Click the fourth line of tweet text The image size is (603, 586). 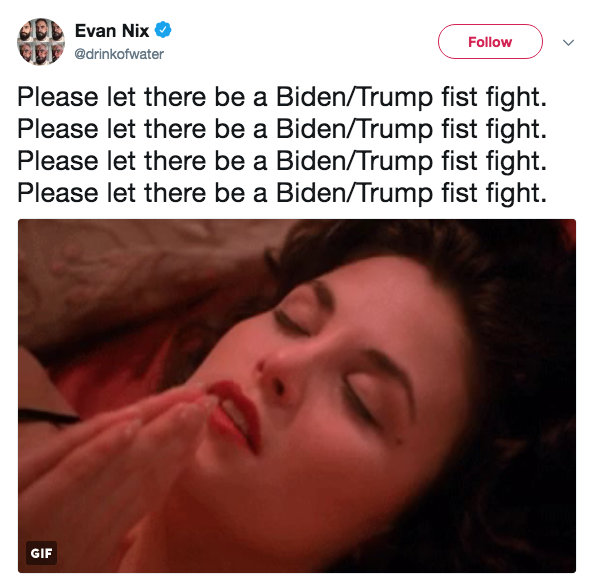(282, 193)
